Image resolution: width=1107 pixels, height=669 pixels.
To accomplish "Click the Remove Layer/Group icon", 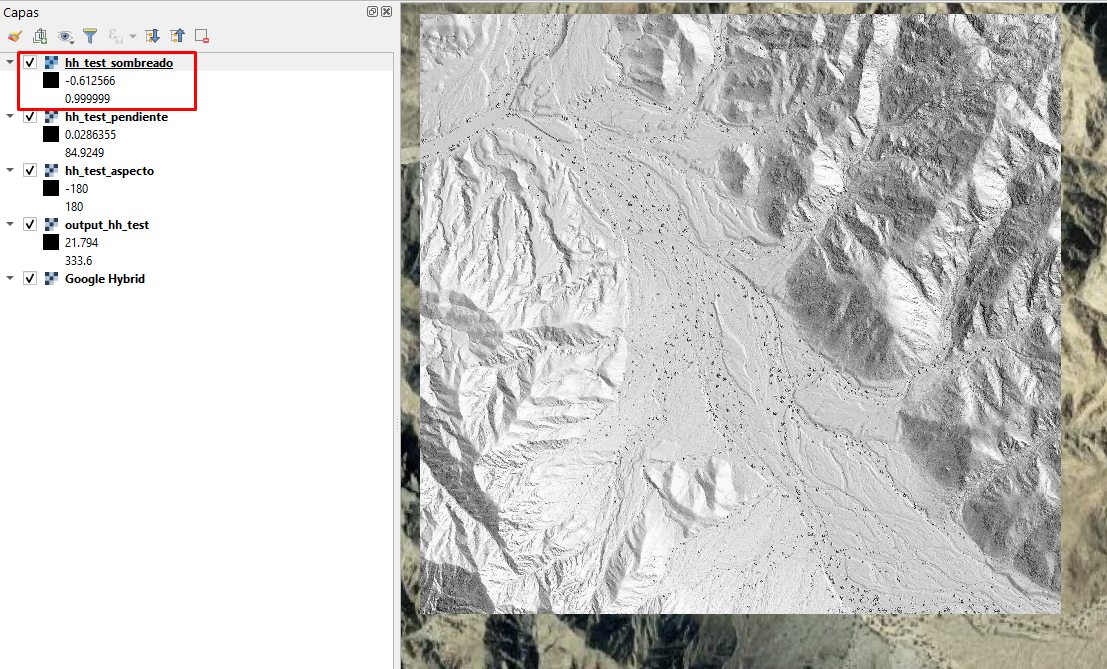I will point(201,35).
